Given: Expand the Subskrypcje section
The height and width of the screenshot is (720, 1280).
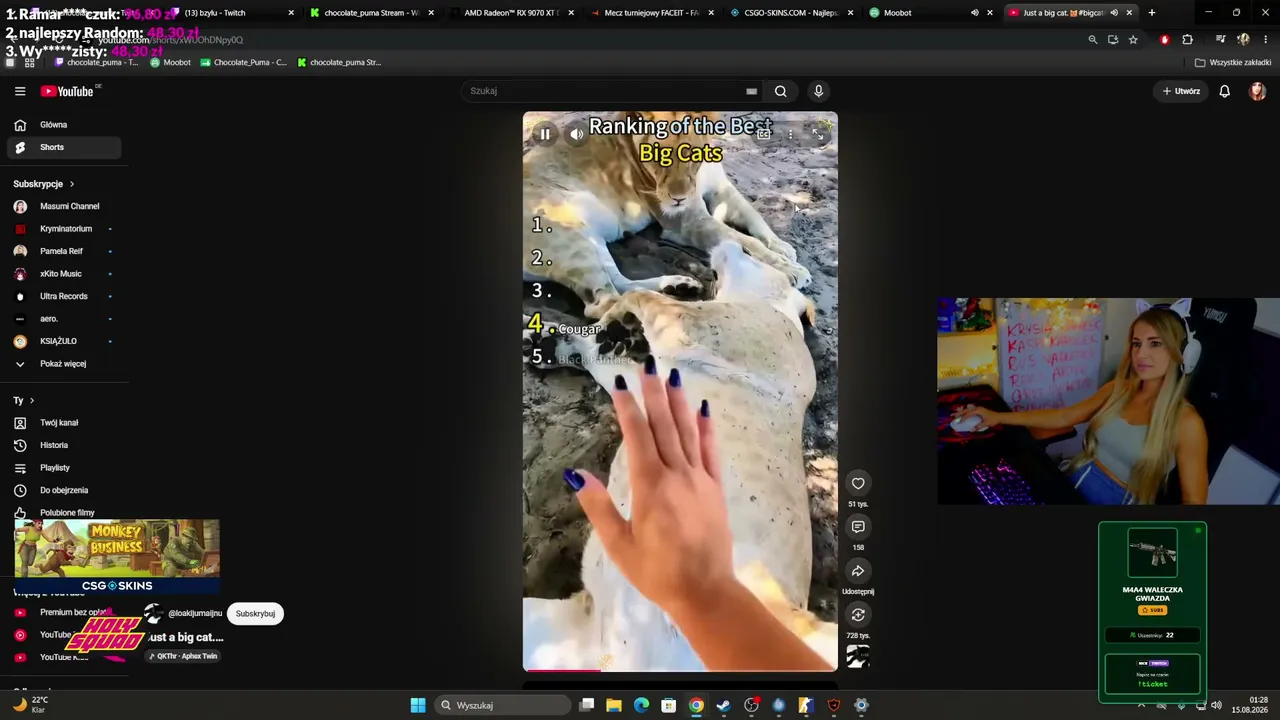Looking at the screenshot, I should pos(44,184).
